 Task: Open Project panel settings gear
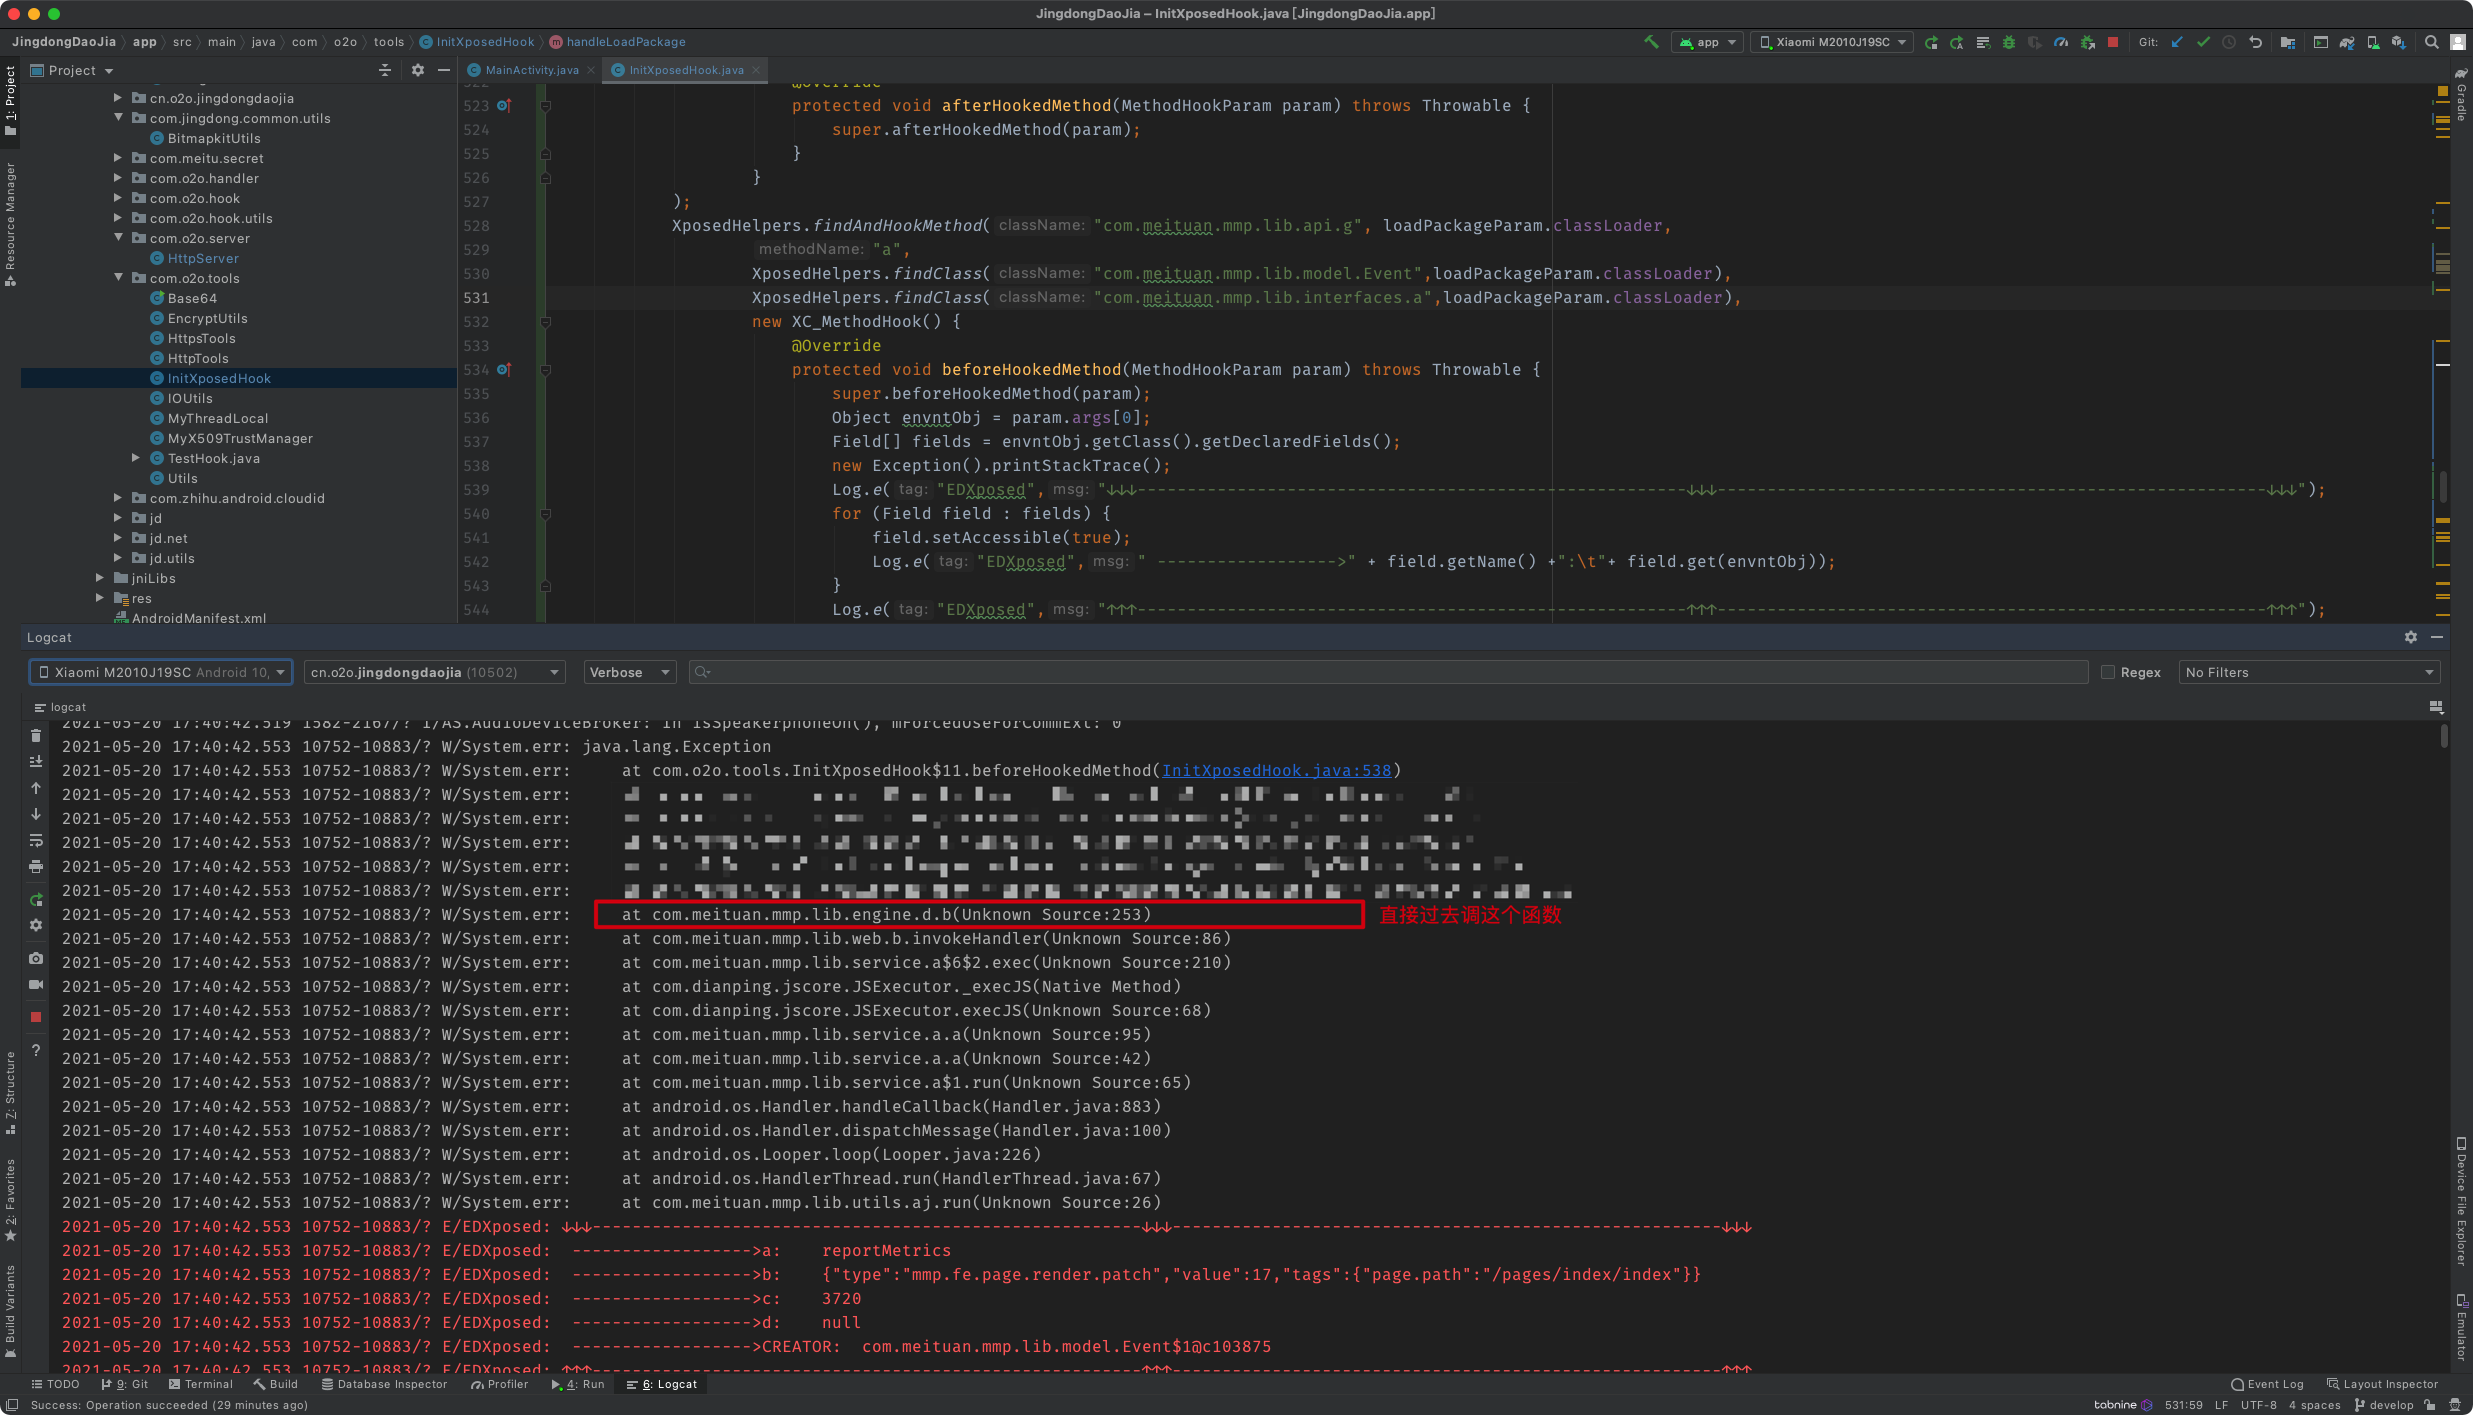pos(418,70)
